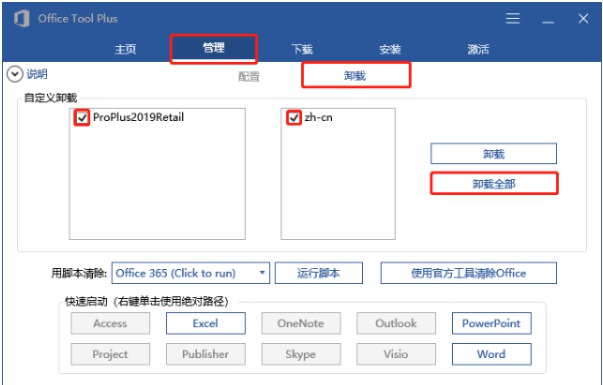Minimize the Office Tool Plus window
The height and width of the screenshot is (385, 603).
pos(548,22)
